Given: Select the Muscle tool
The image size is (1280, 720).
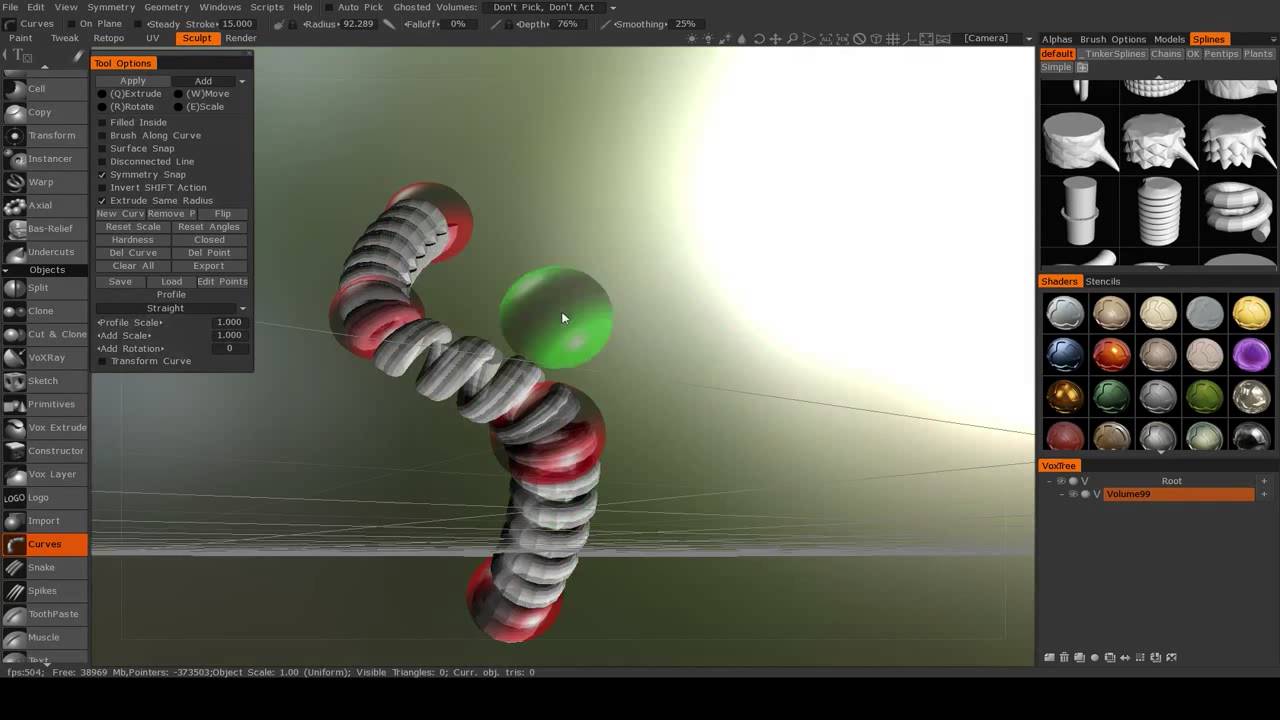Looking at the screenshot, I should 44,637.
